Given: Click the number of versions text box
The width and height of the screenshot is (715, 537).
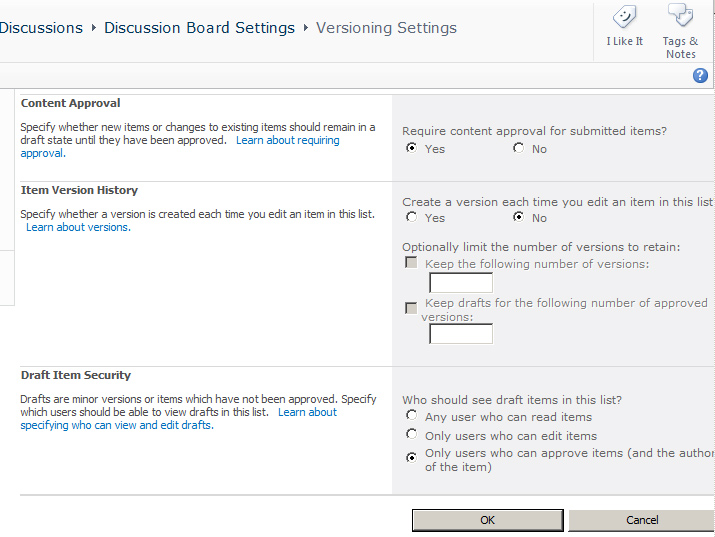Looking at the screenshot, I should (x=460, y=283).
